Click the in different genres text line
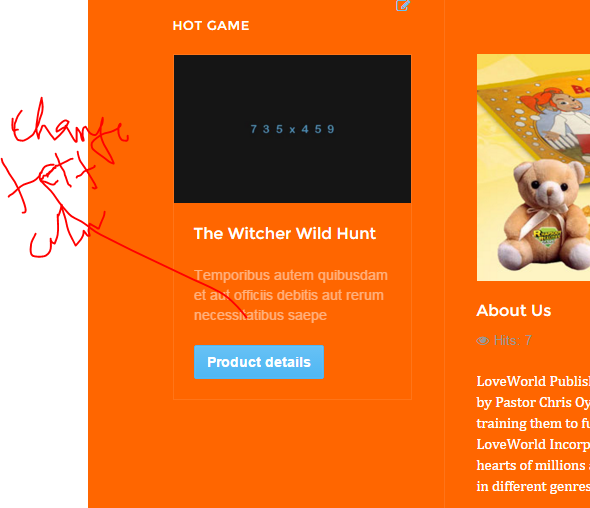Viewport: 590px width, 508px height. point(533,487)
